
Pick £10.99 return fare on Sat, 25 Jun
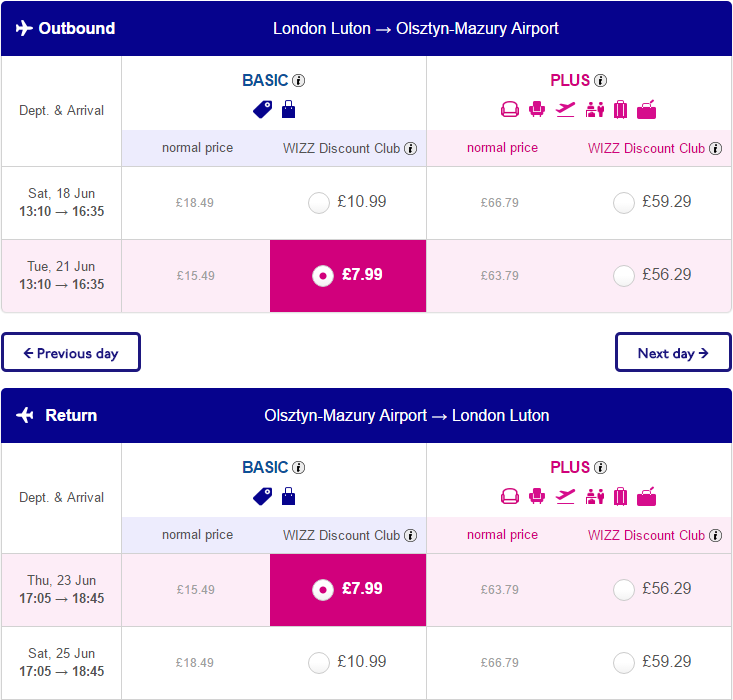(x=319, y=663)
